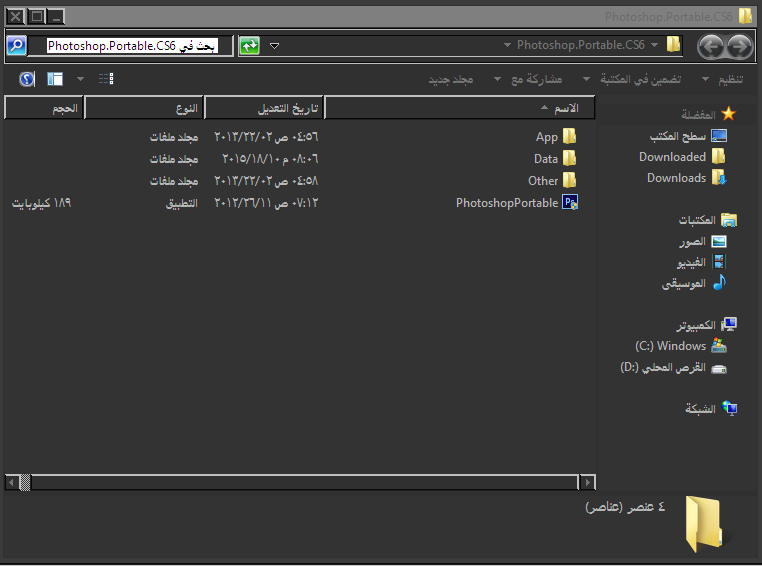Select الشبكة network in sidebar
The height and width of the screenshot is (566, 762).
tap(700, 409)
